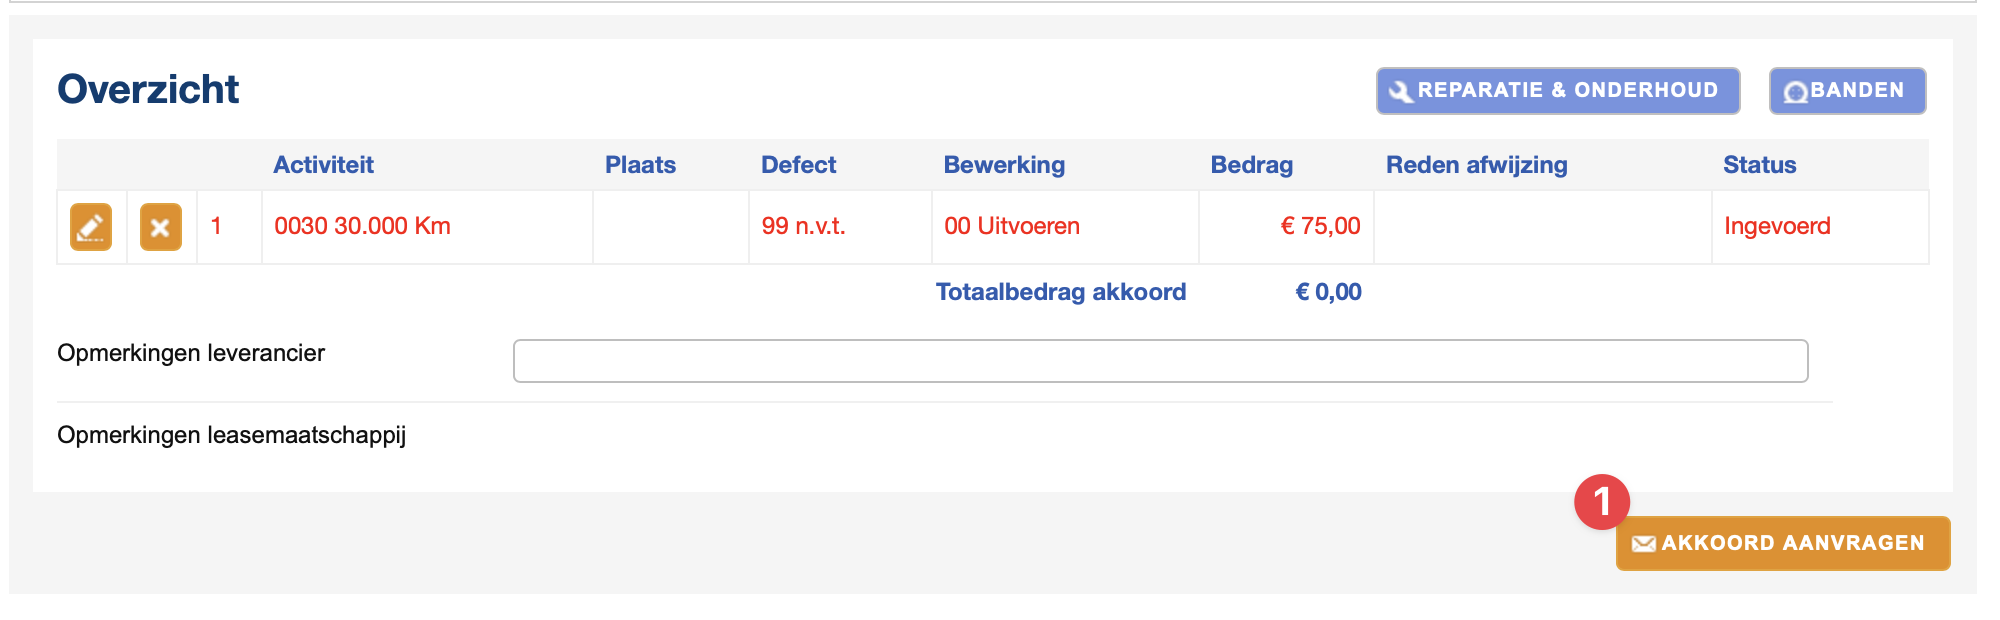Open the Banden tire section
2000x620 pixels.
[x=1846, y=91]
